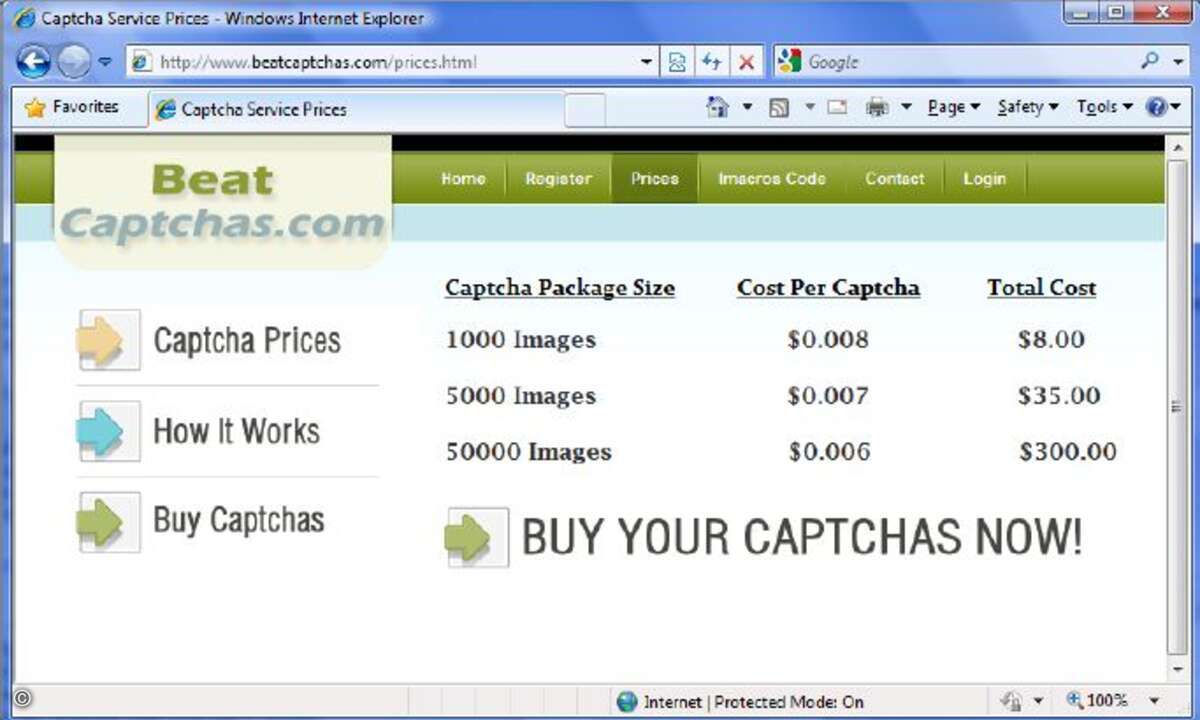Click the RSS Feeds toolbar icon

(x=779, y=107)
